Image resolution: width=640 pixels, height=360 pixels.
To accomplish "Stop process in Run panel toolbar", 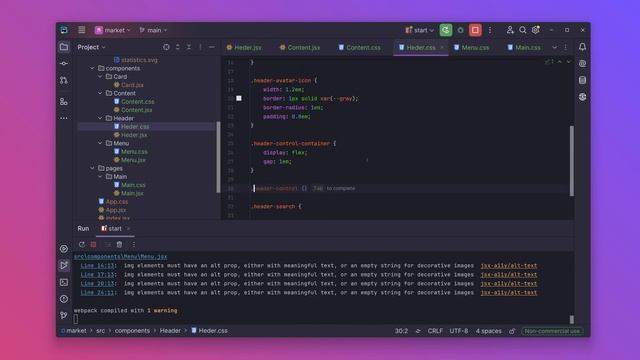I will point(93,244).
